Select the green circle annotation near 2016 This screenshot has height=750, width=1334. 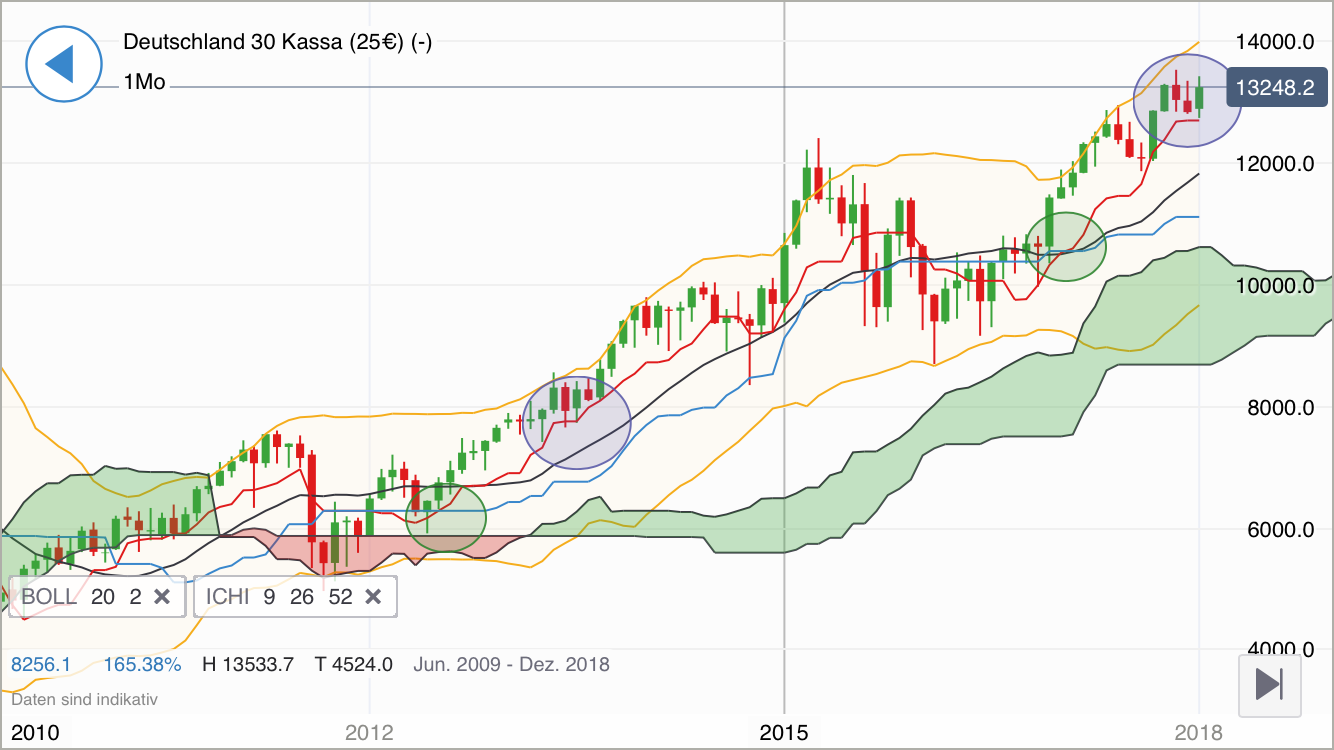1065,247
